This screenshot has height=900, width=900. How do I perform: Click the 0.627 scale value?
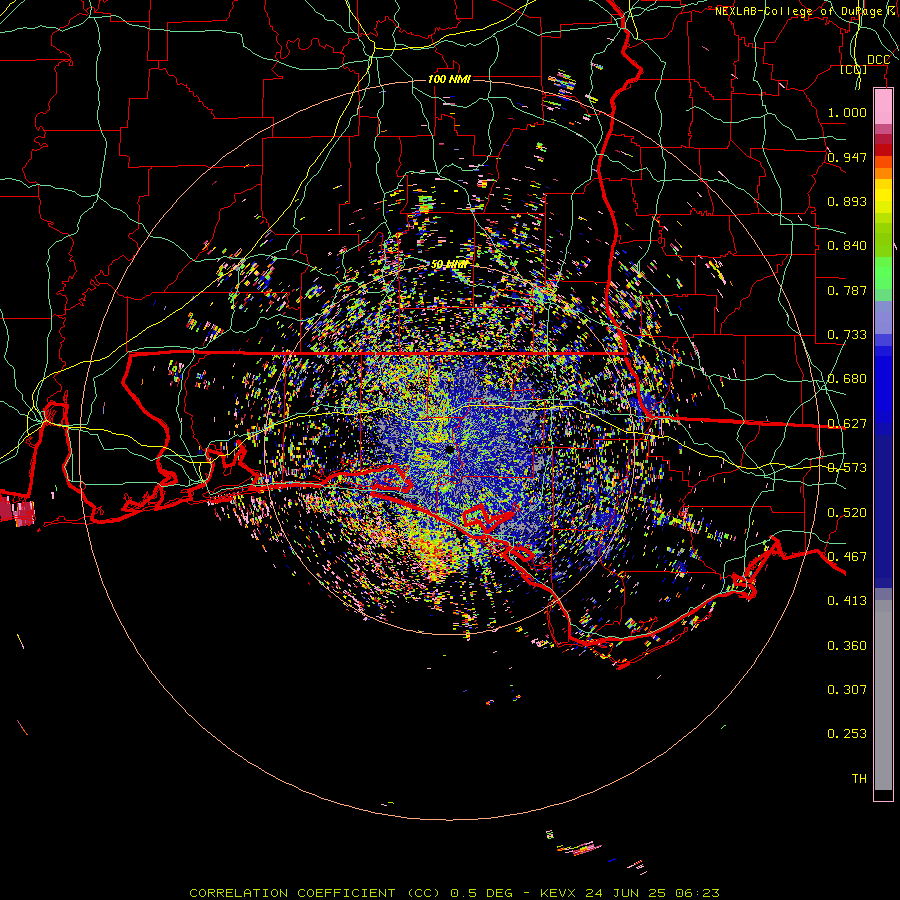(847, 424)
